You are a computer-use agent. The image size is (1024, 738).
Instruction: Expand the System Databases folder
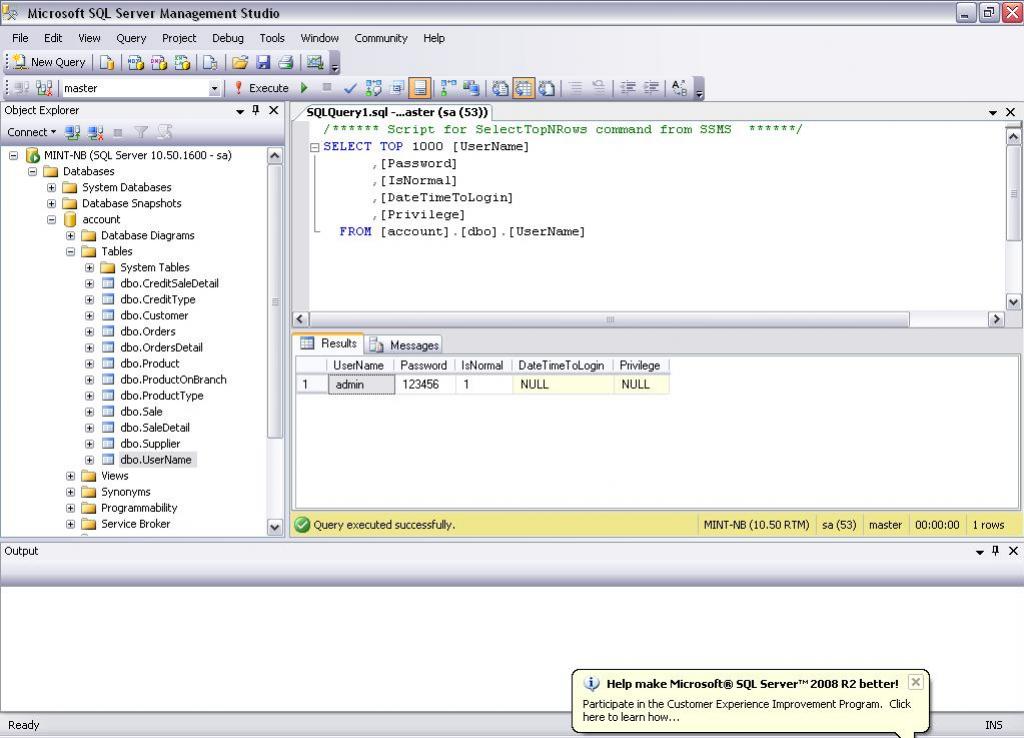[52, 187]
